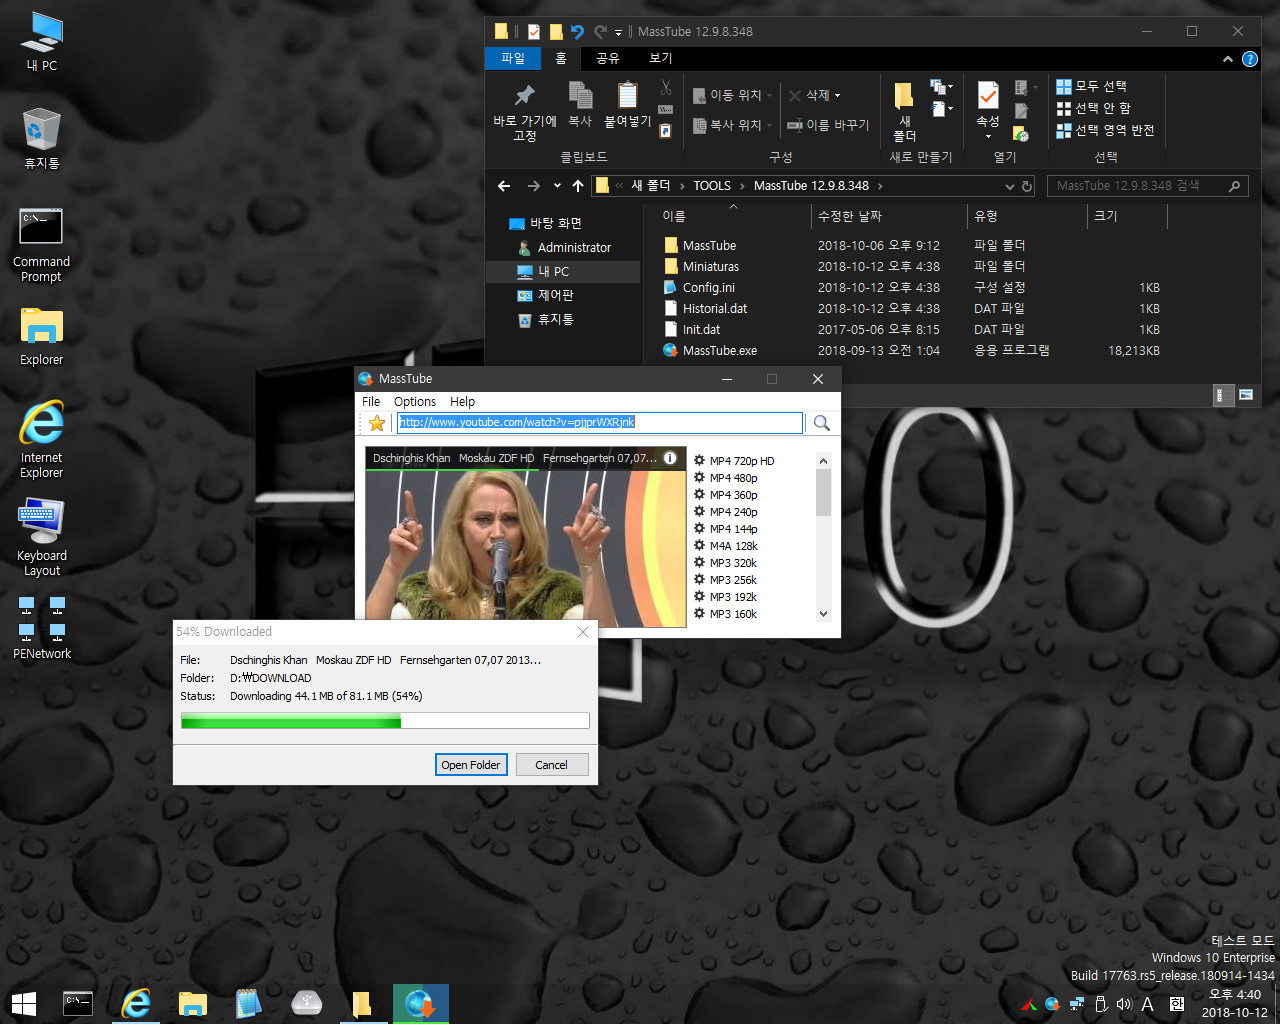Click Rename in the Explorer ribbon
The image size is (1280, 1024).
(828, 126)
